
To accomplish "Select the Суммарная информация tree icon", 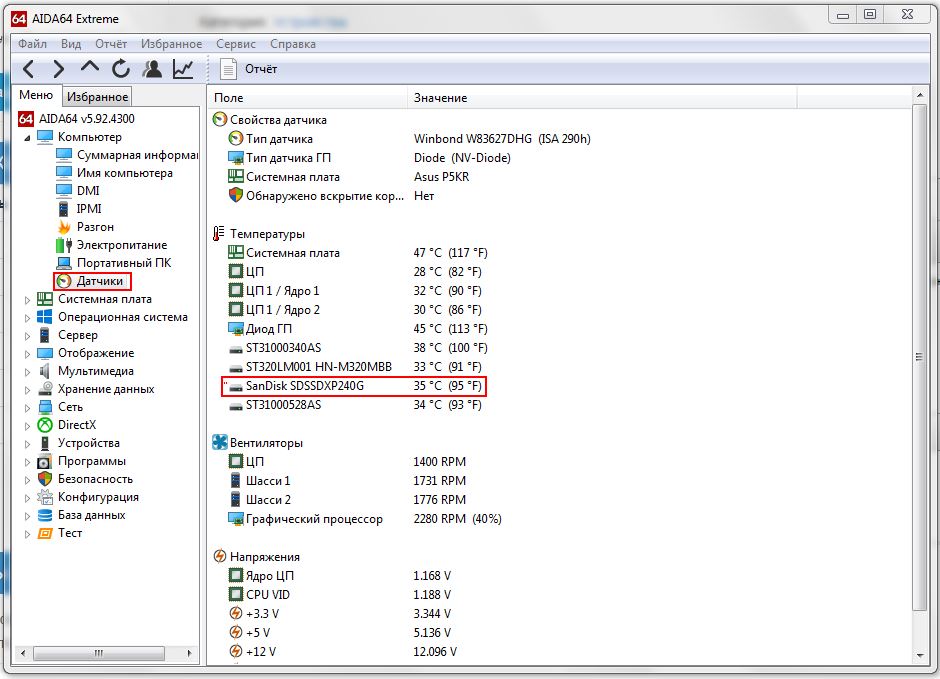I will [64, 155].
